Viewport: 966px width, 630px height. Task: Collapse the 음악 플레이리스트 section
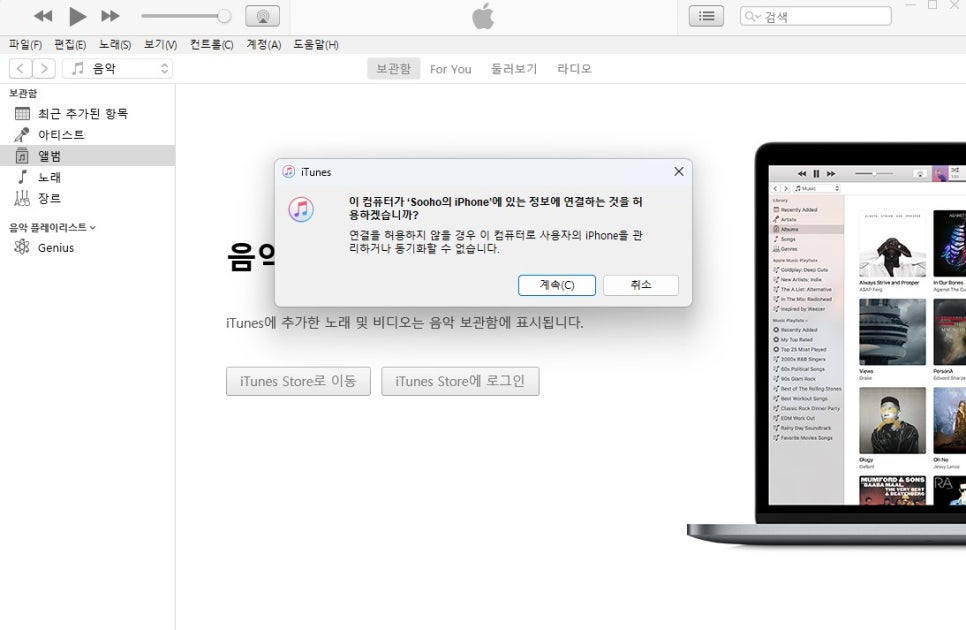[93, 227]
